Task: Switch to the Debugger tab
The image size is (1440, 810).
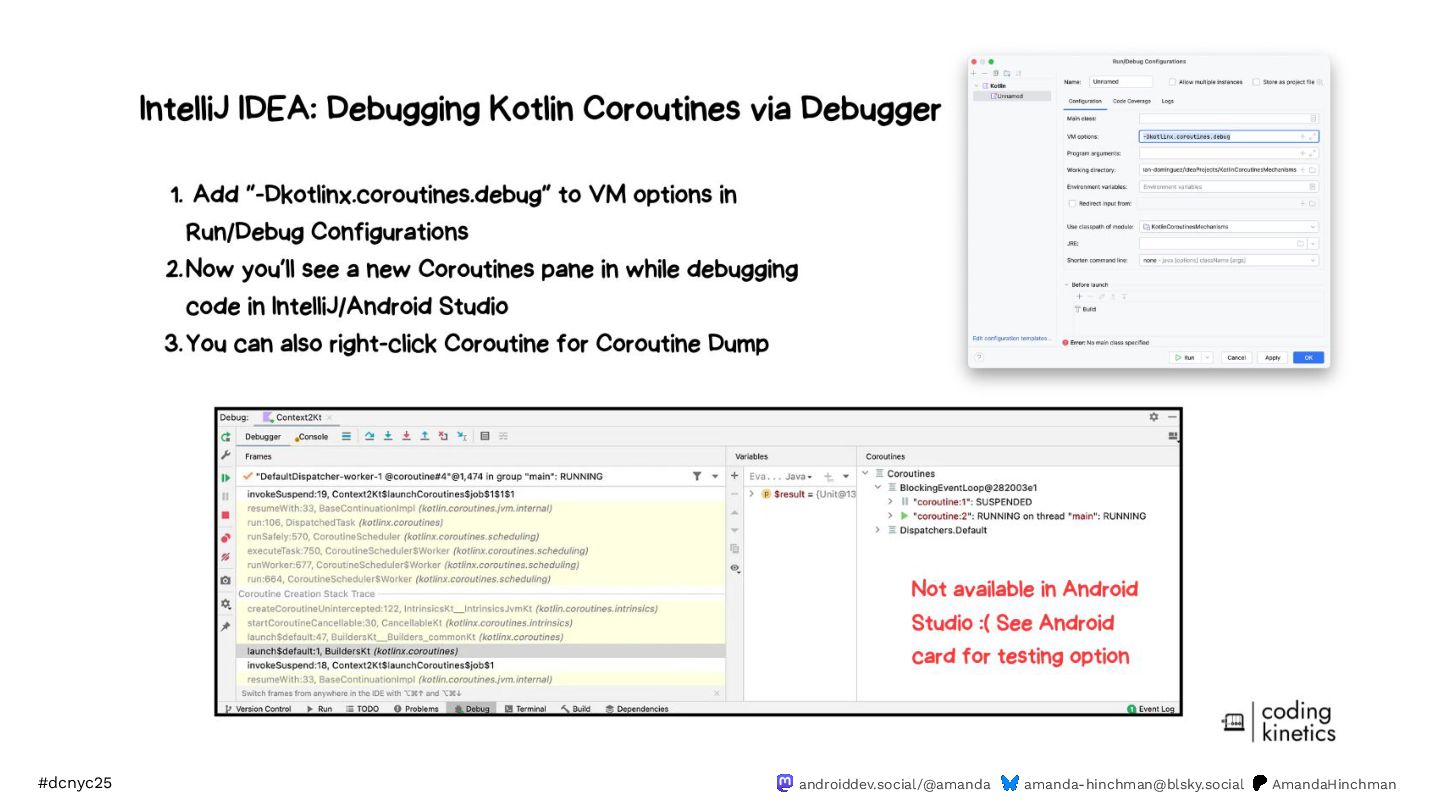Action: (263, 436)
